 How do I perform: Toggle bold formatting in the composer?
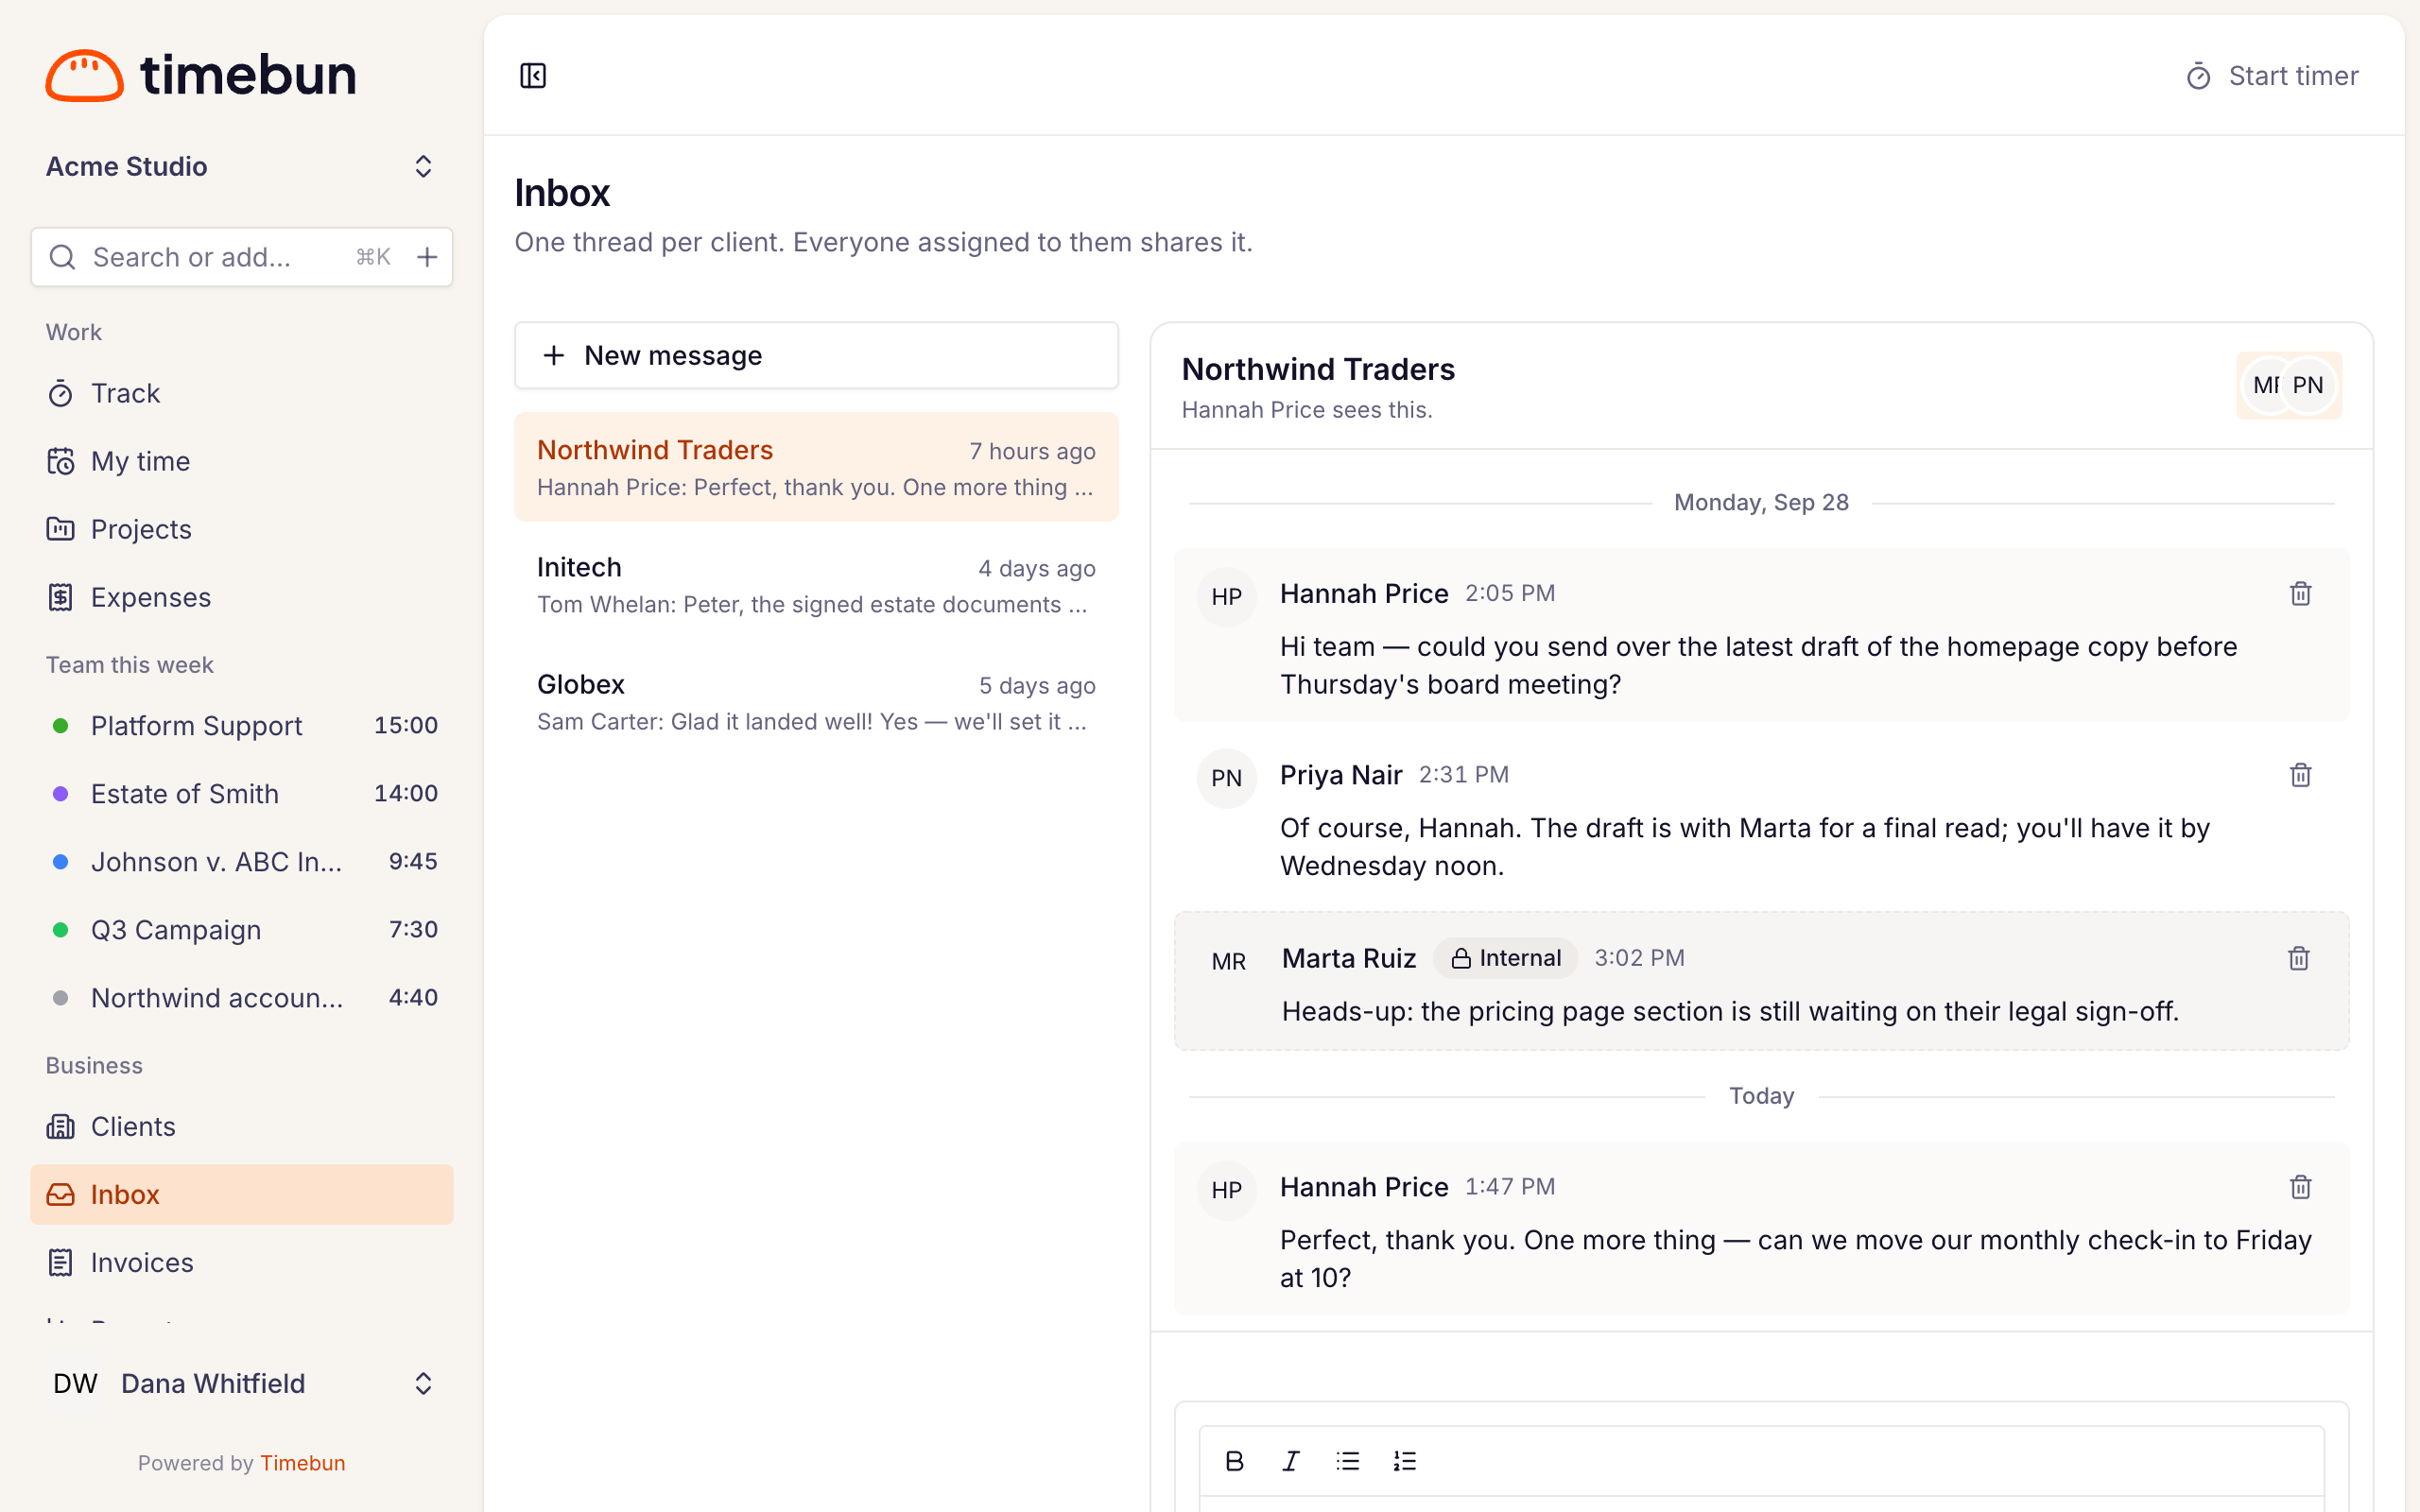coord(1234,1461)
